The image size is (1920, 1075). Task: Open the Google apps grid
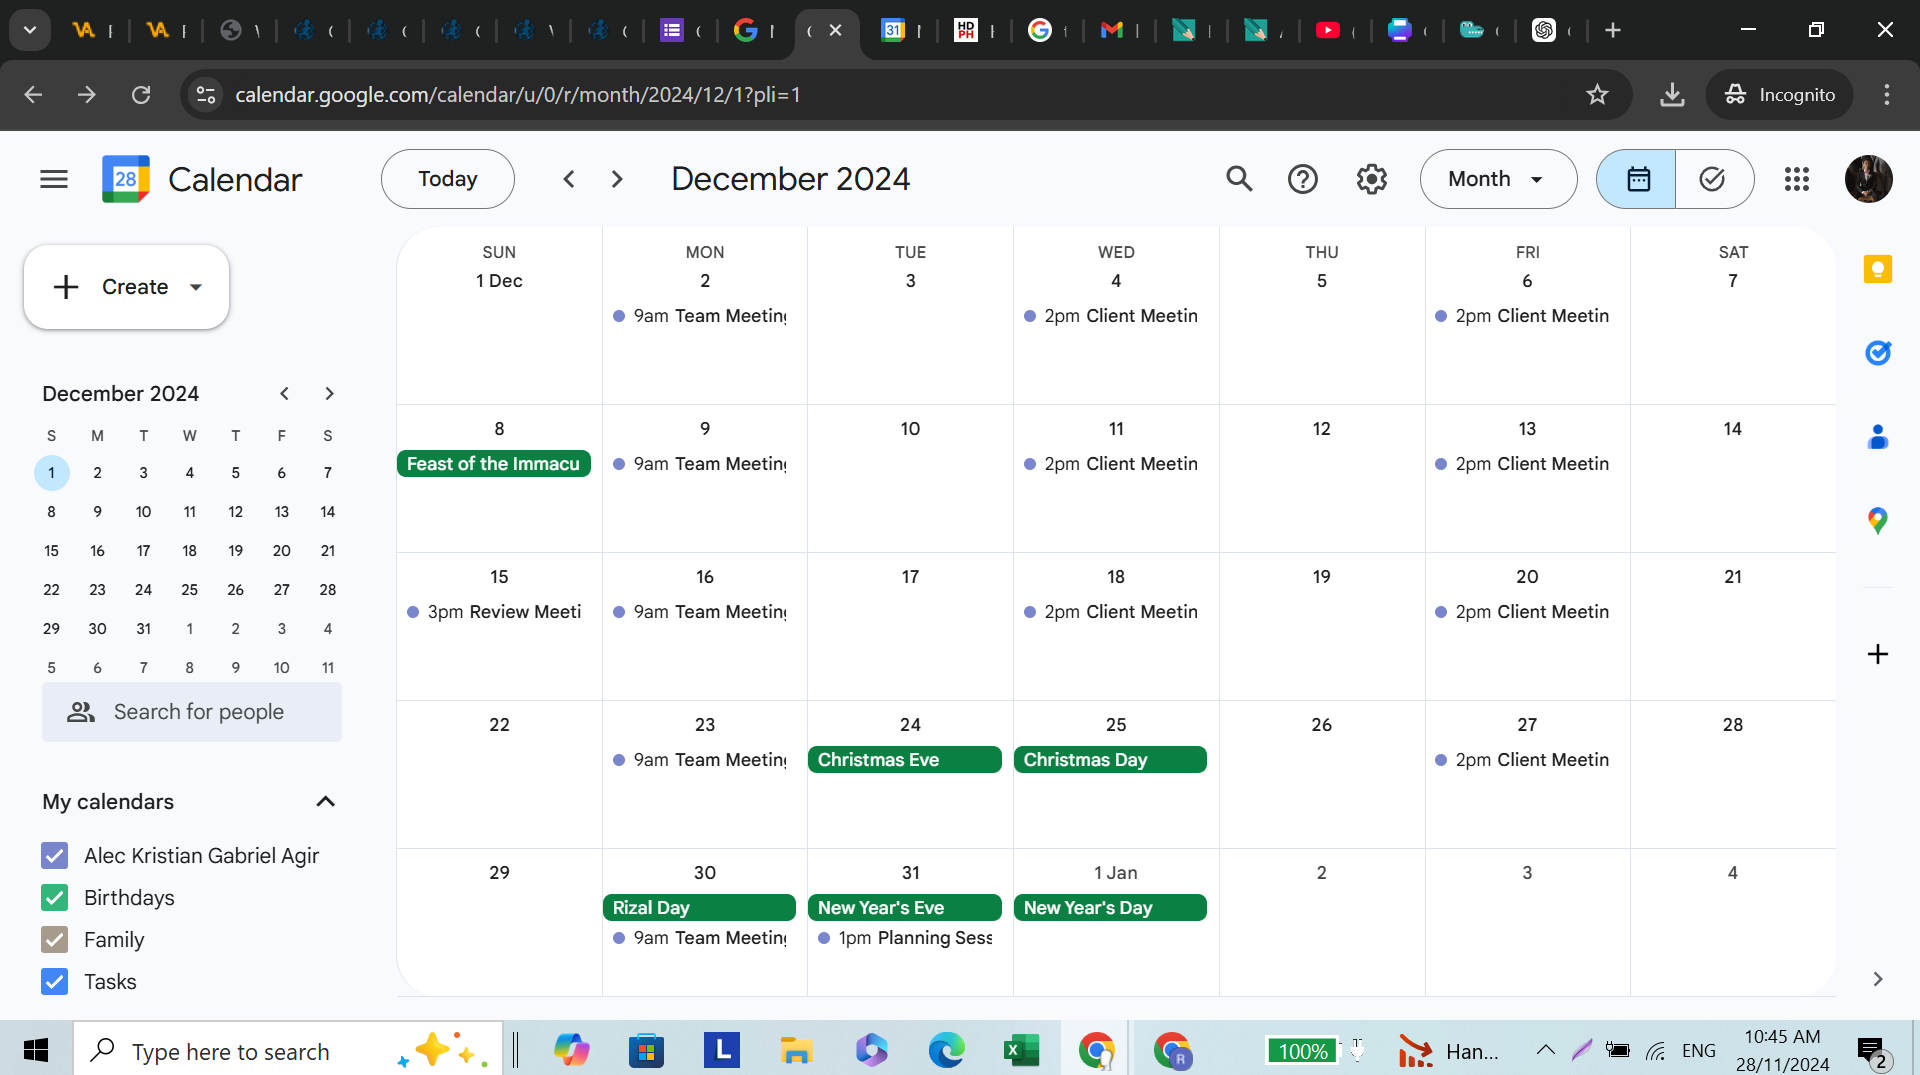pos(1797,179)
